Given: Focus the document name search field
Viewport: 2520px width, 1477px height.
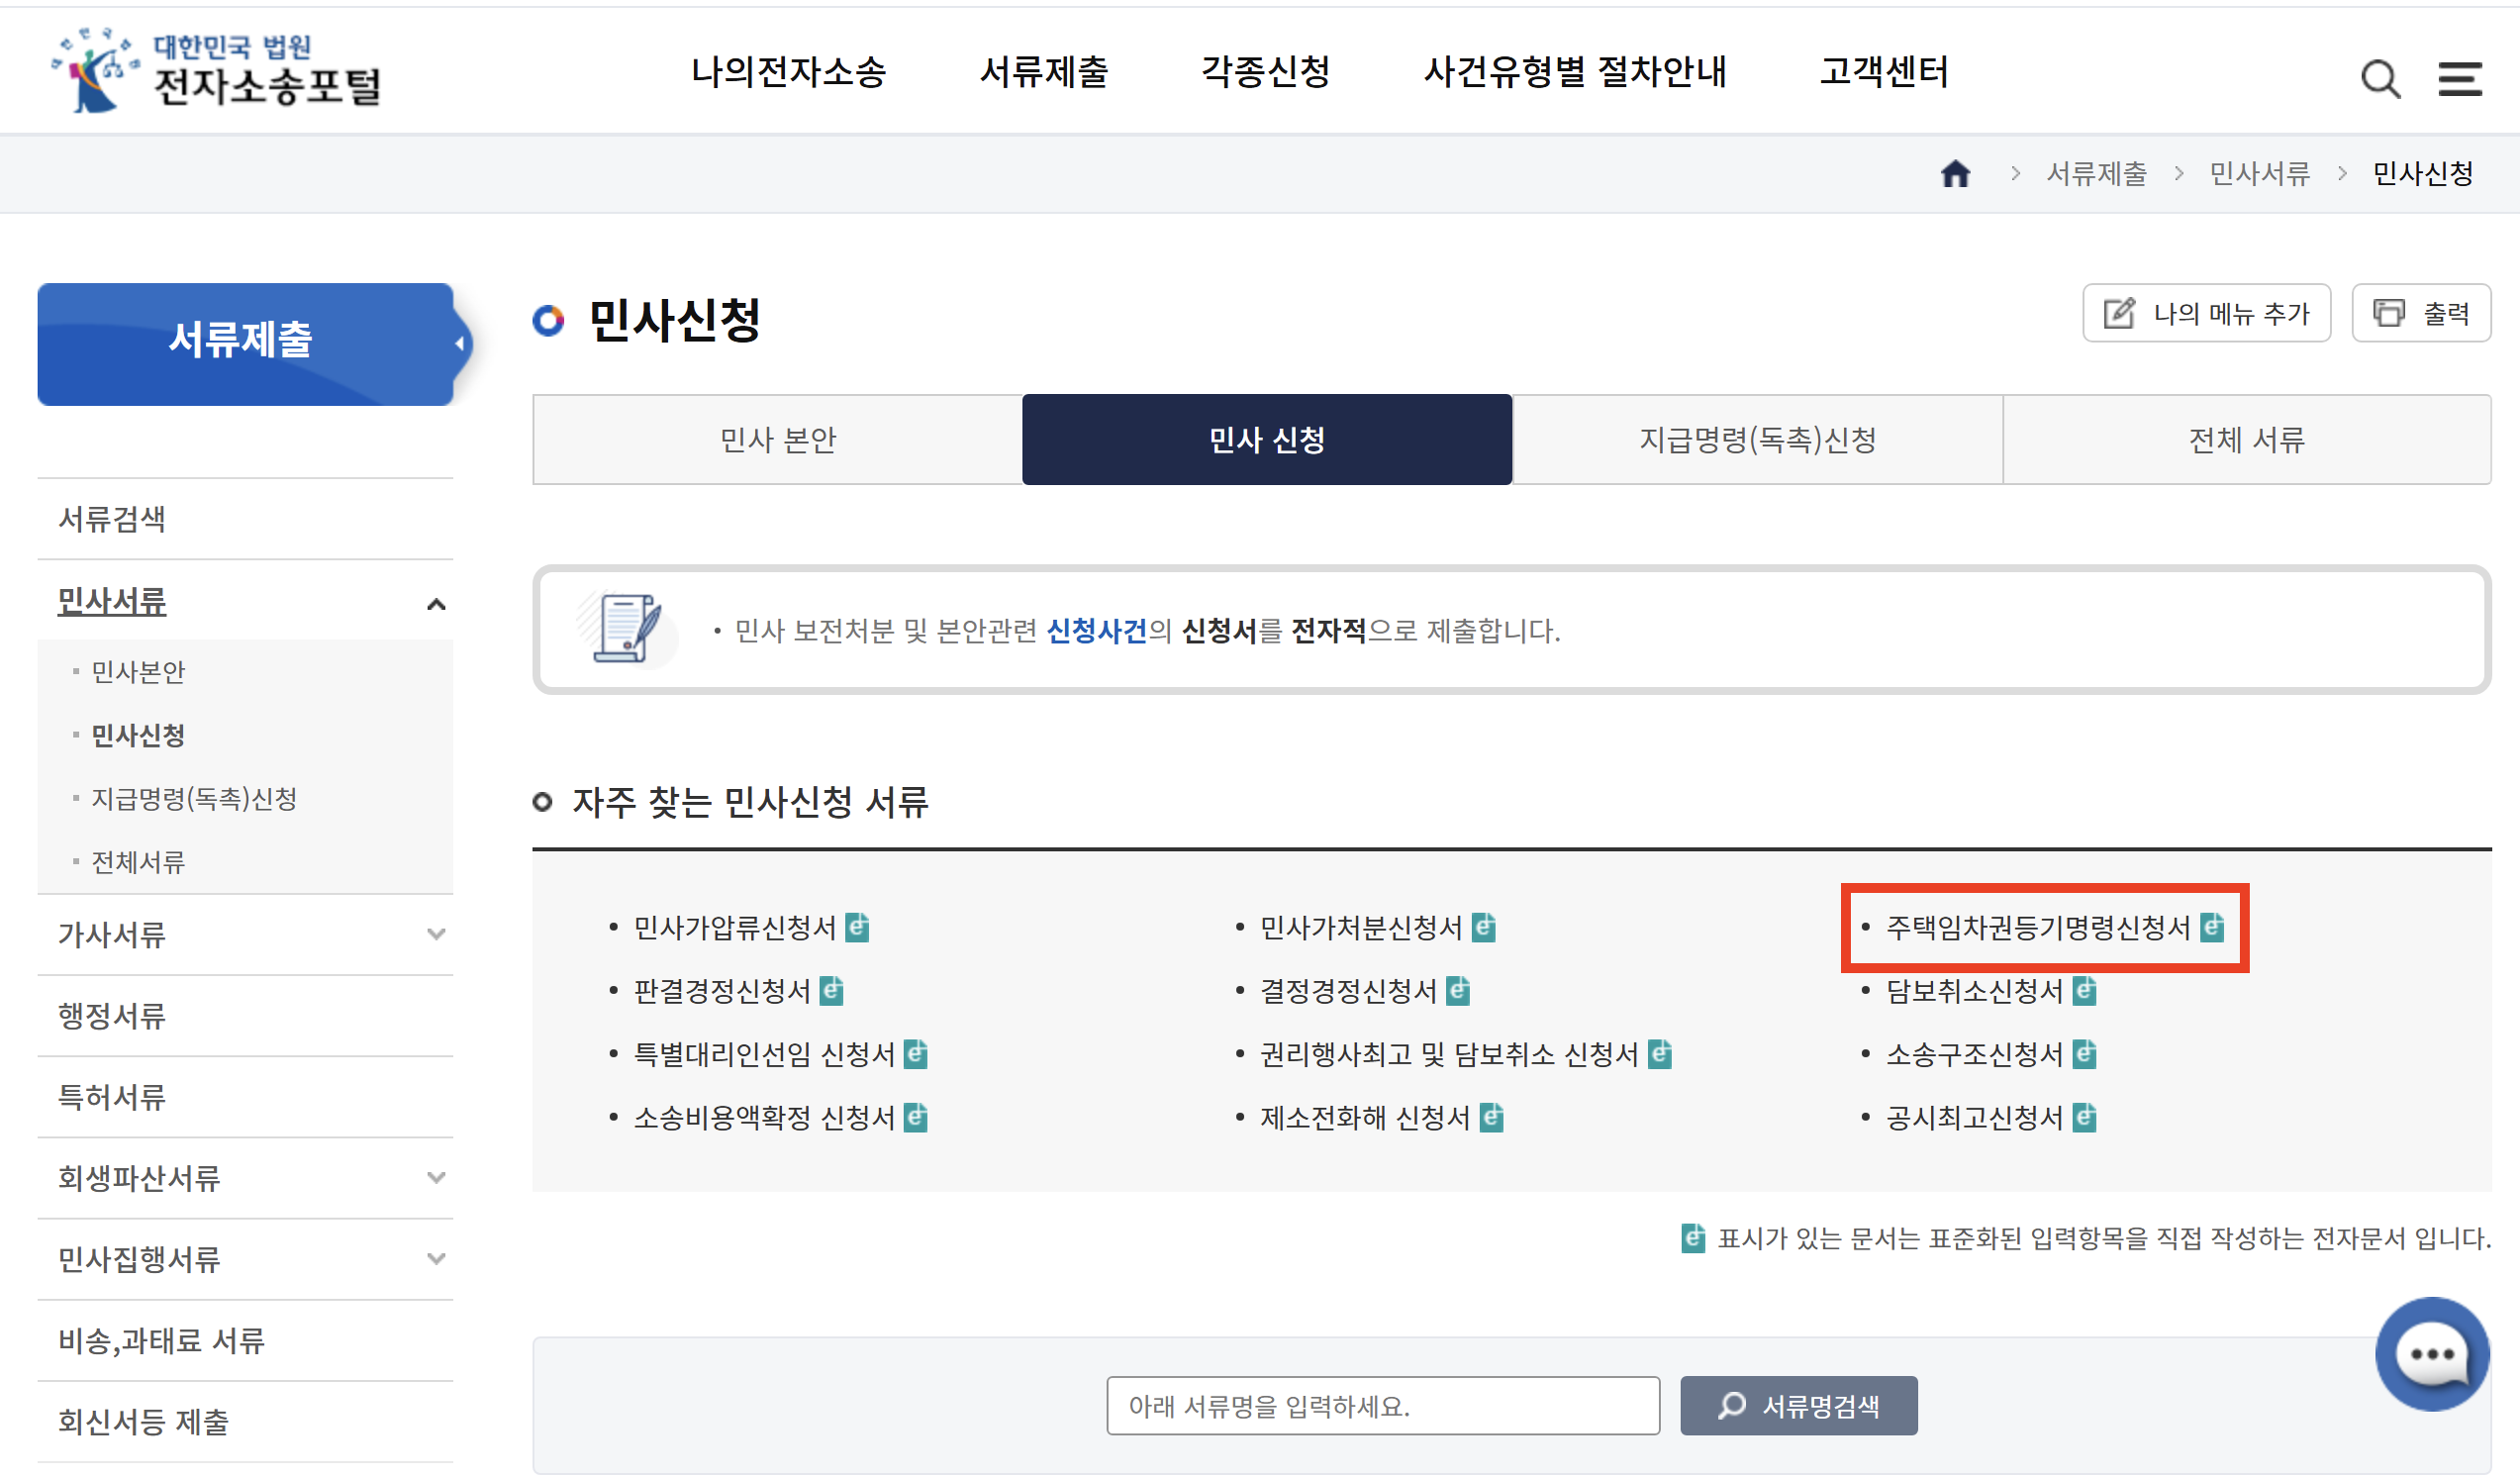Looking at the screenshot, I should tap(1382, 1405).
